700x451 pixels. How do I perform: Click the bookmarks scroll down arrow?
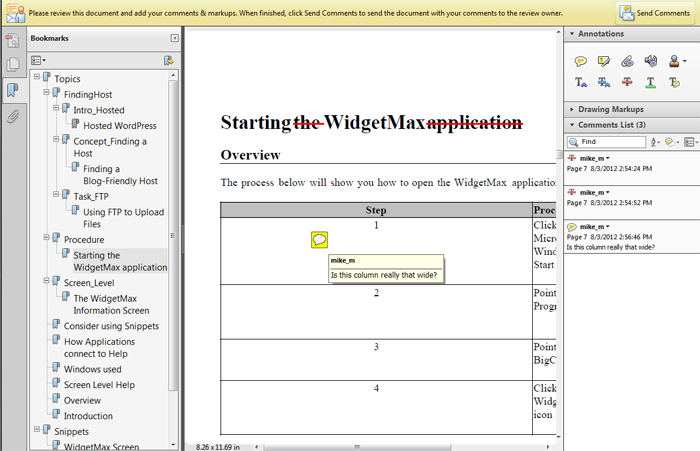pyautogui.click(x=173, y=445)
